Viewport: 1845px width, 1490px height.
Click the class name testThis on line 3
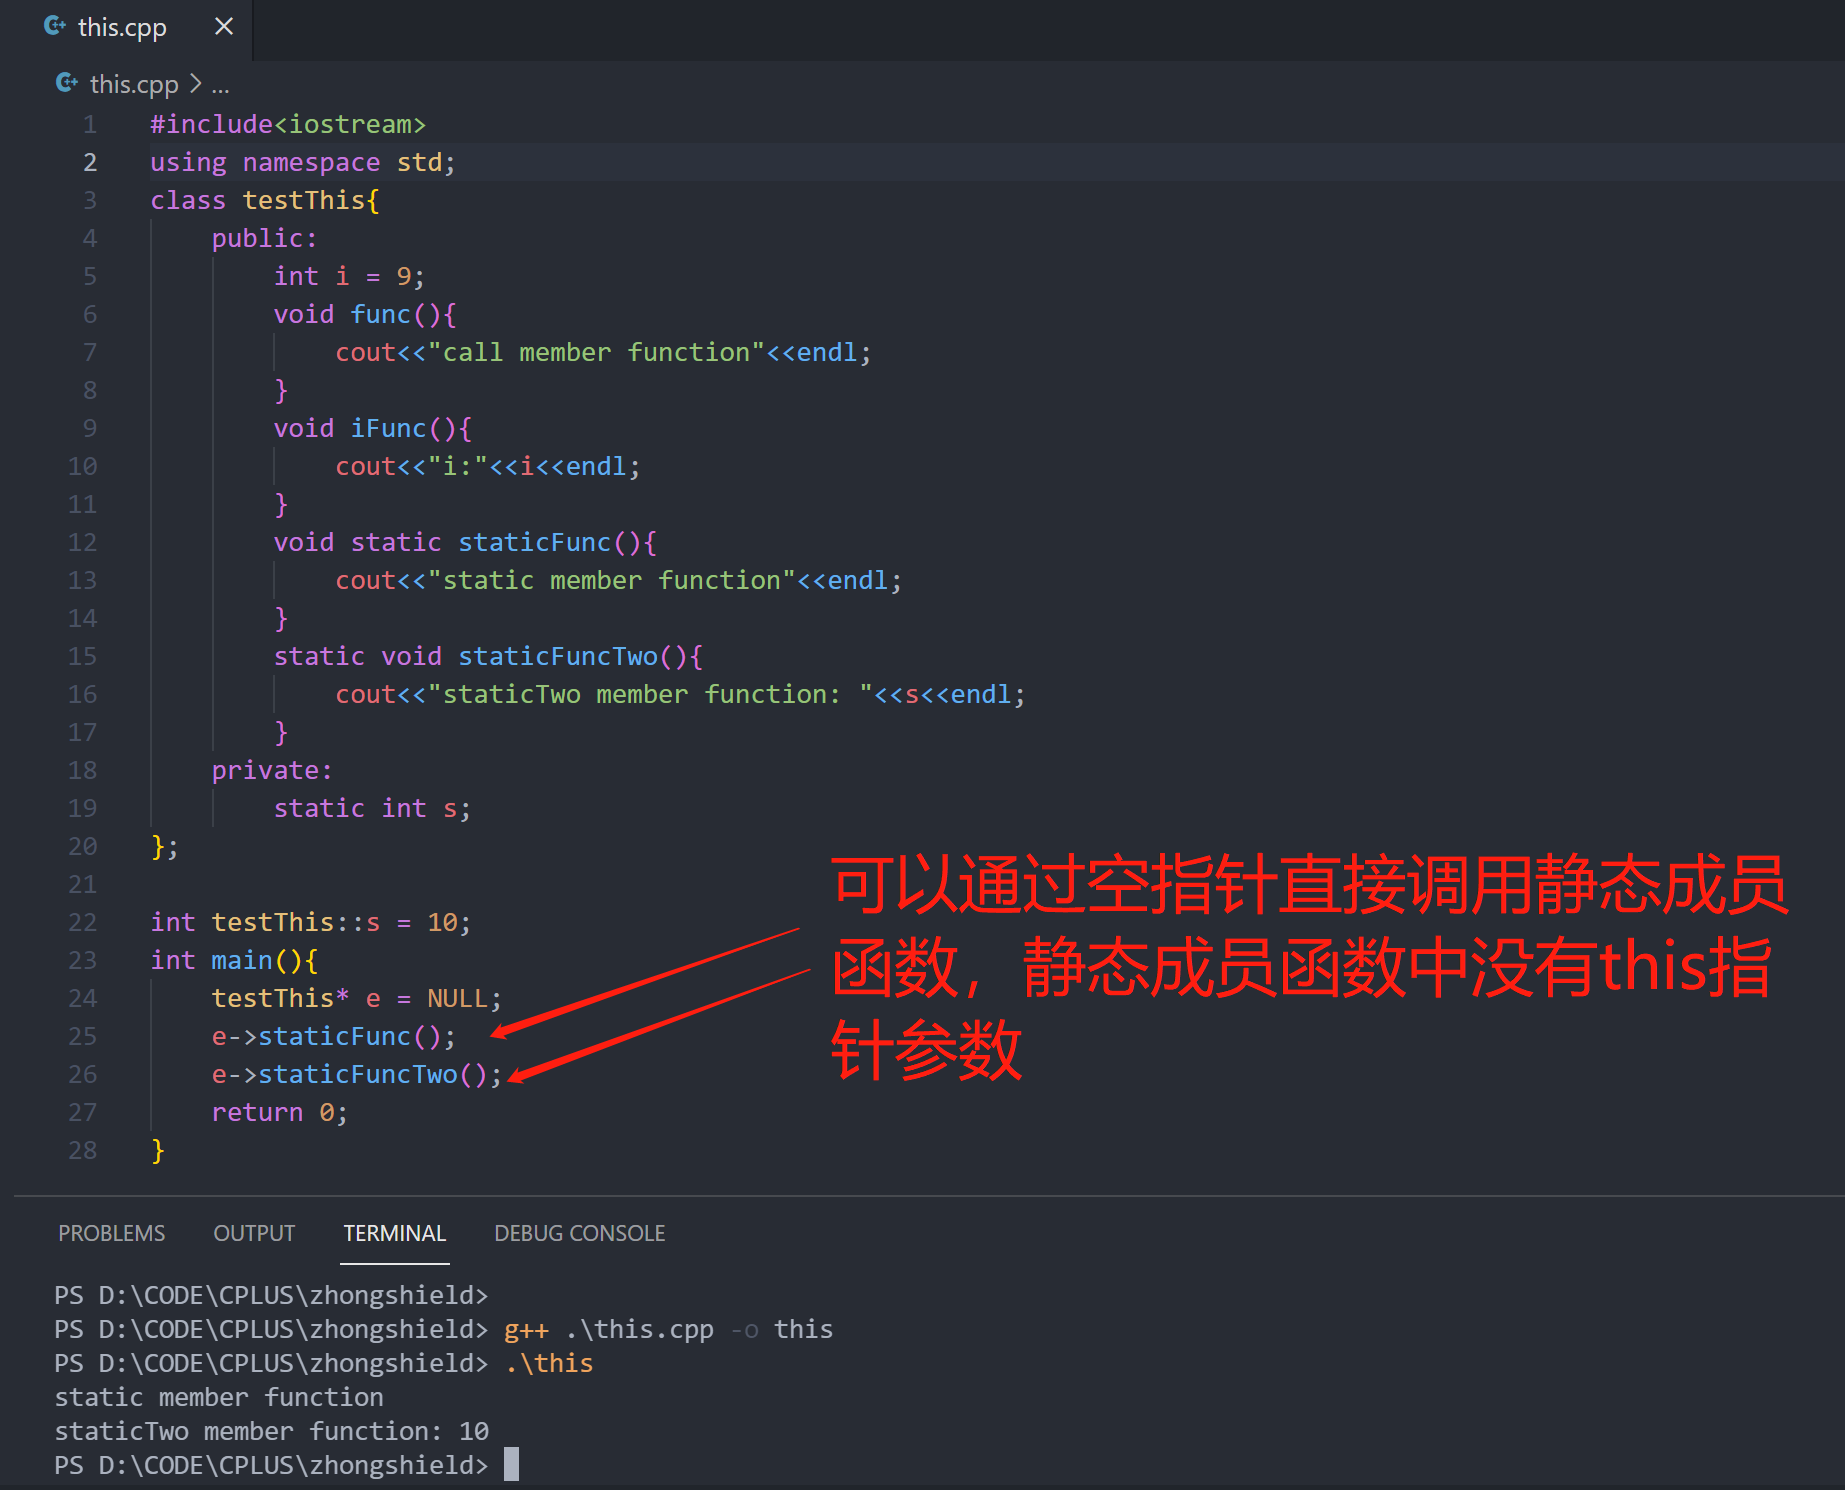[x=304, y=200]
